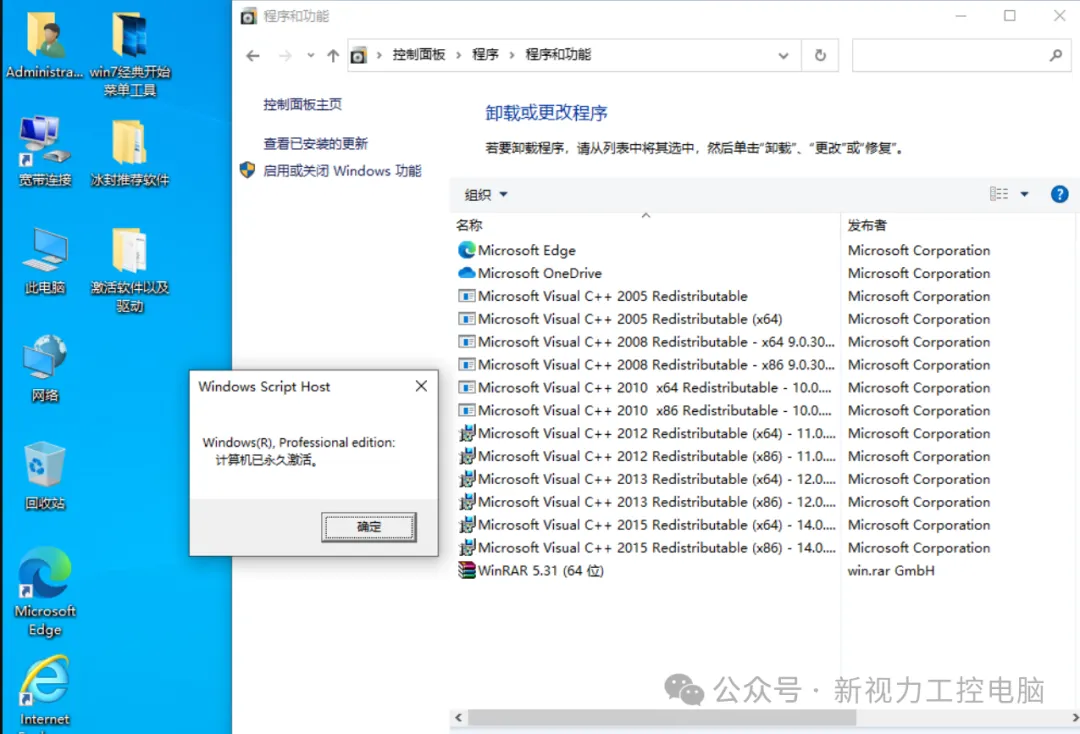Open help with the blue question icon

[1059, 194]
